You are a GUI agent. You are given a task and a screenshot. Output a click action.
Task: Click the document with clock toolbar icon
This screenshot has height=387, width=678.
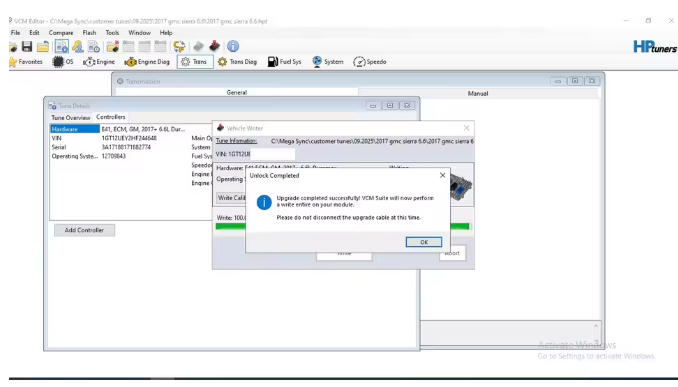93,46
